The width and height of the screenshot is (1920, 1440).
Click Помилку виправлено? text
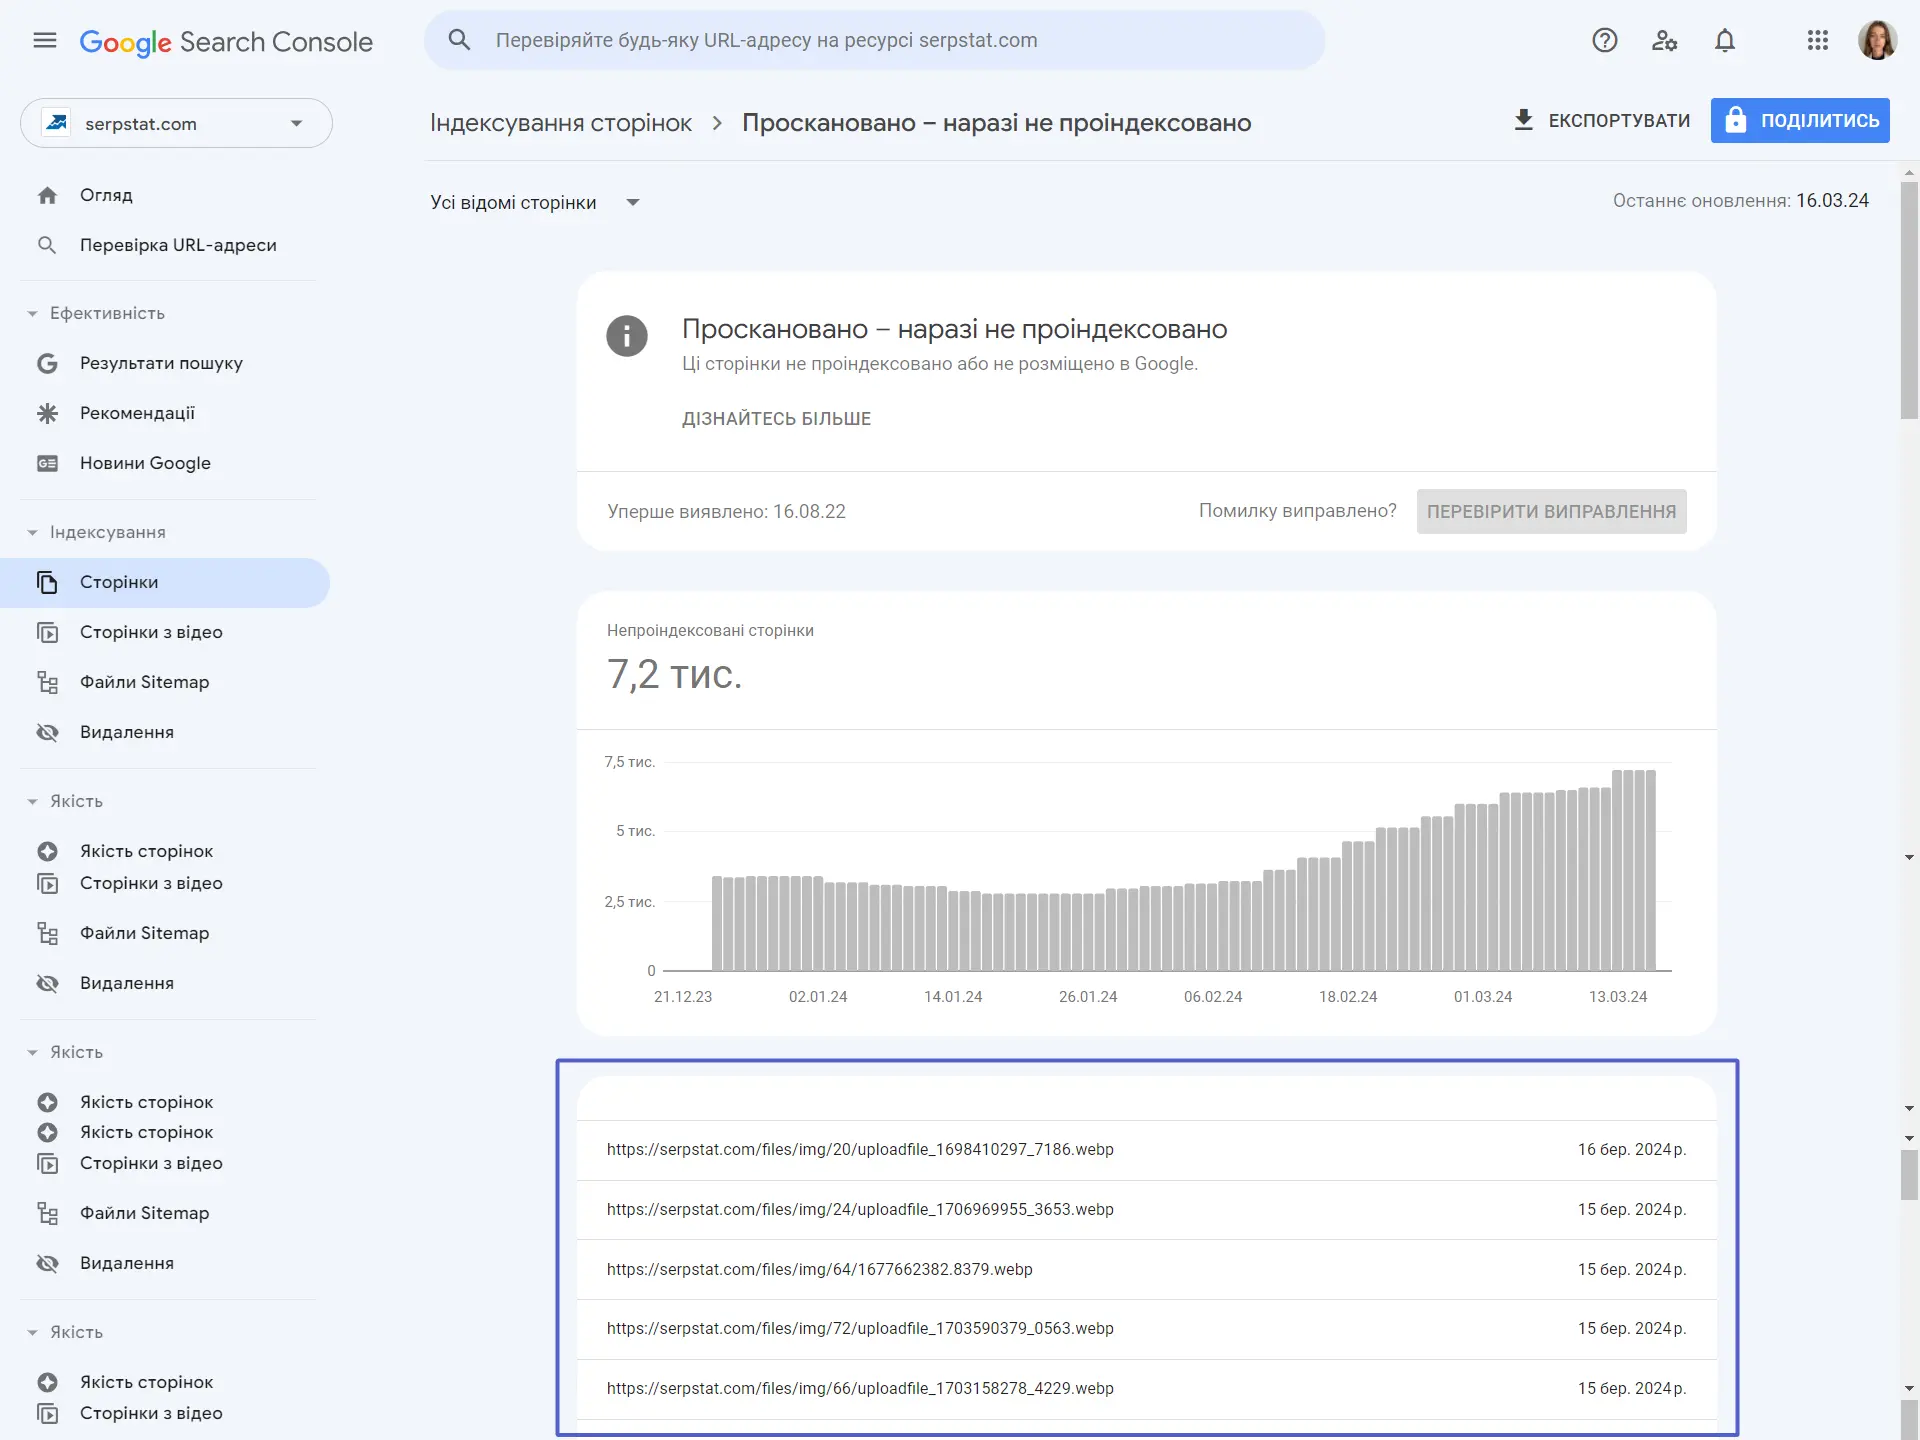pyautogui.click(x=1298, y=511)
